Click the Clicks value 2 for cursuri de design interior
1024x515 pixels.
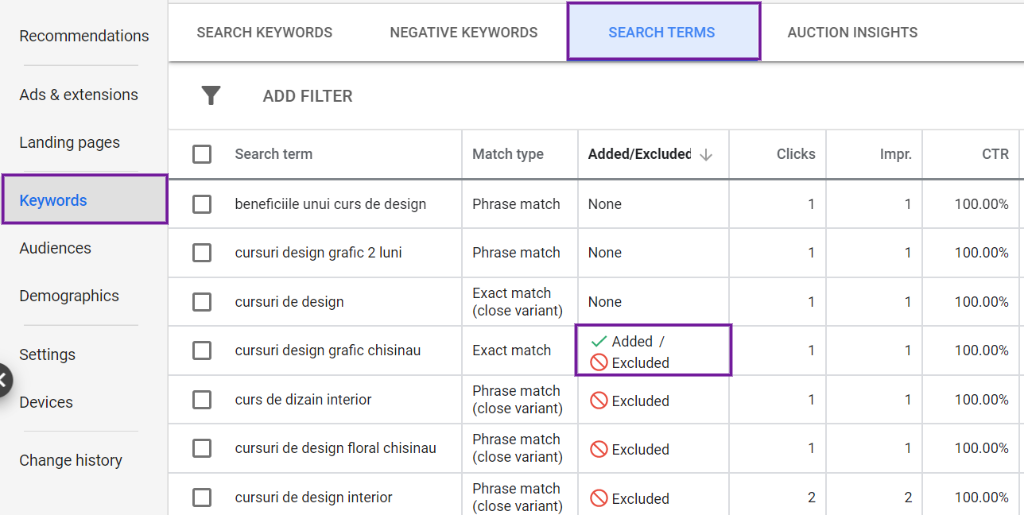pyautogui.click(x=811, y=497)
